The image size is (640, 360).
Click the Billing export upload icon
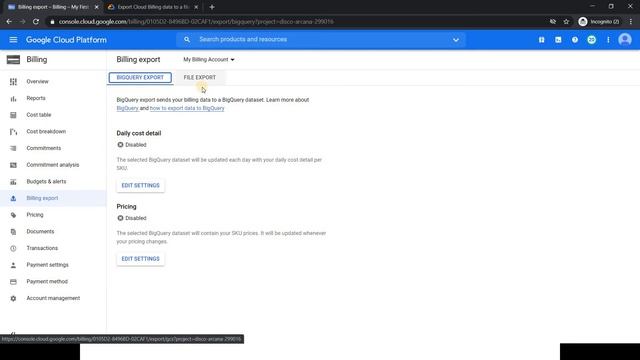[x=13, y=198]
